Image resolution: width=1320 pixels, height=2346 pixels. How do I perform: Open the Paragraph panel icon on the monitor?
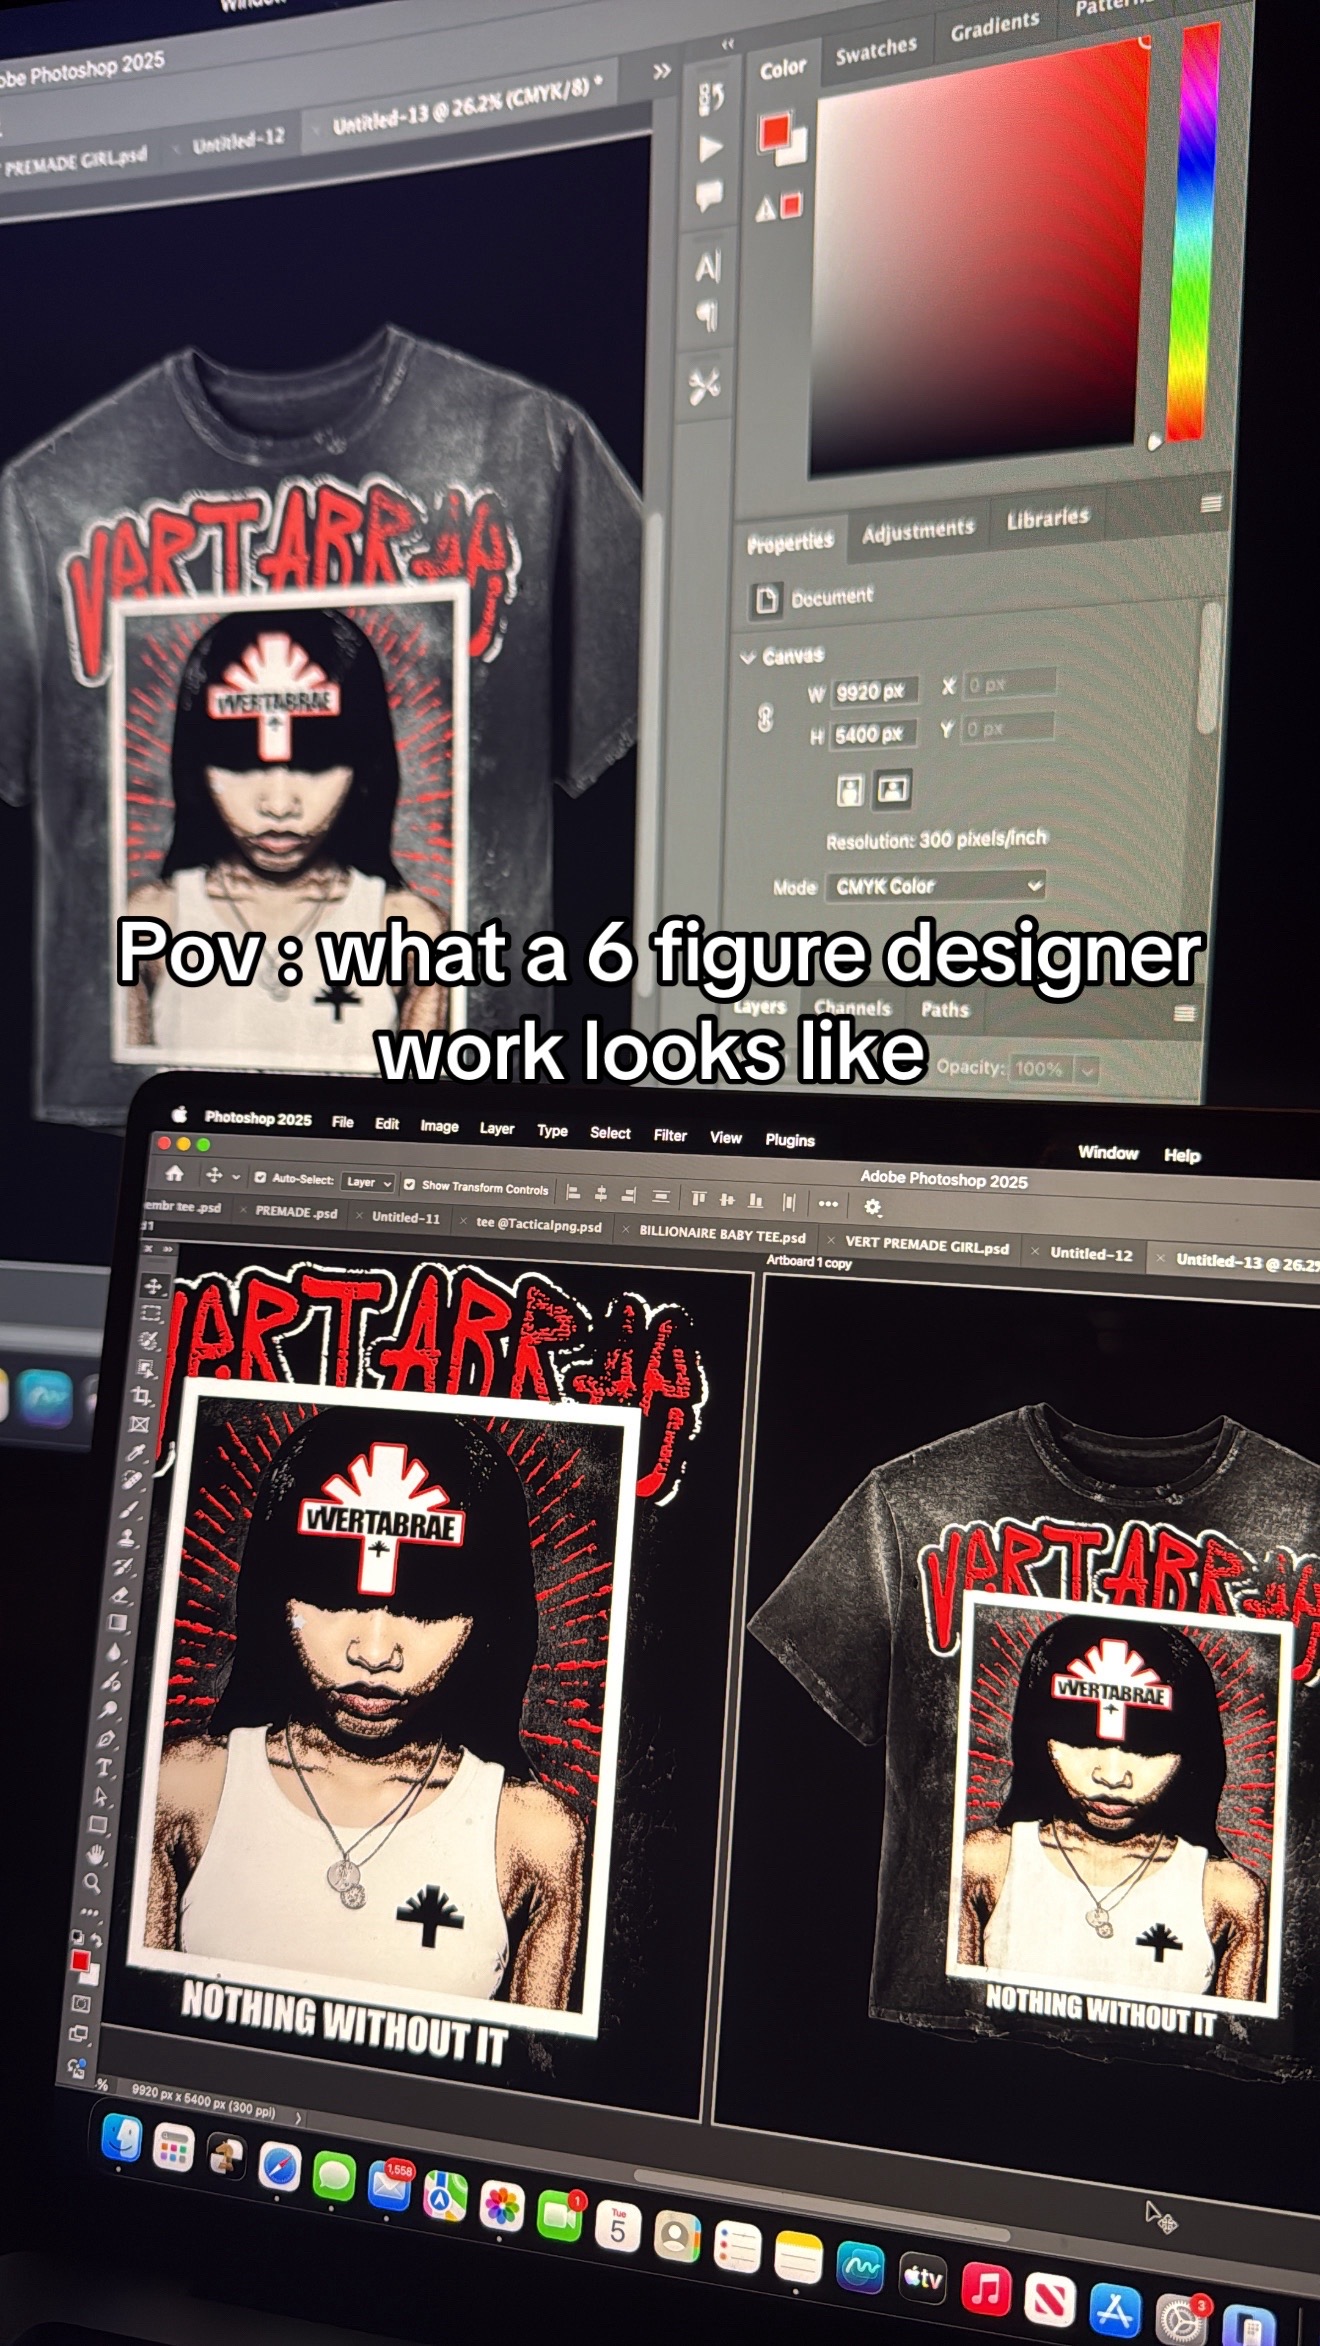pyautogui.click(x=706, y=317)
